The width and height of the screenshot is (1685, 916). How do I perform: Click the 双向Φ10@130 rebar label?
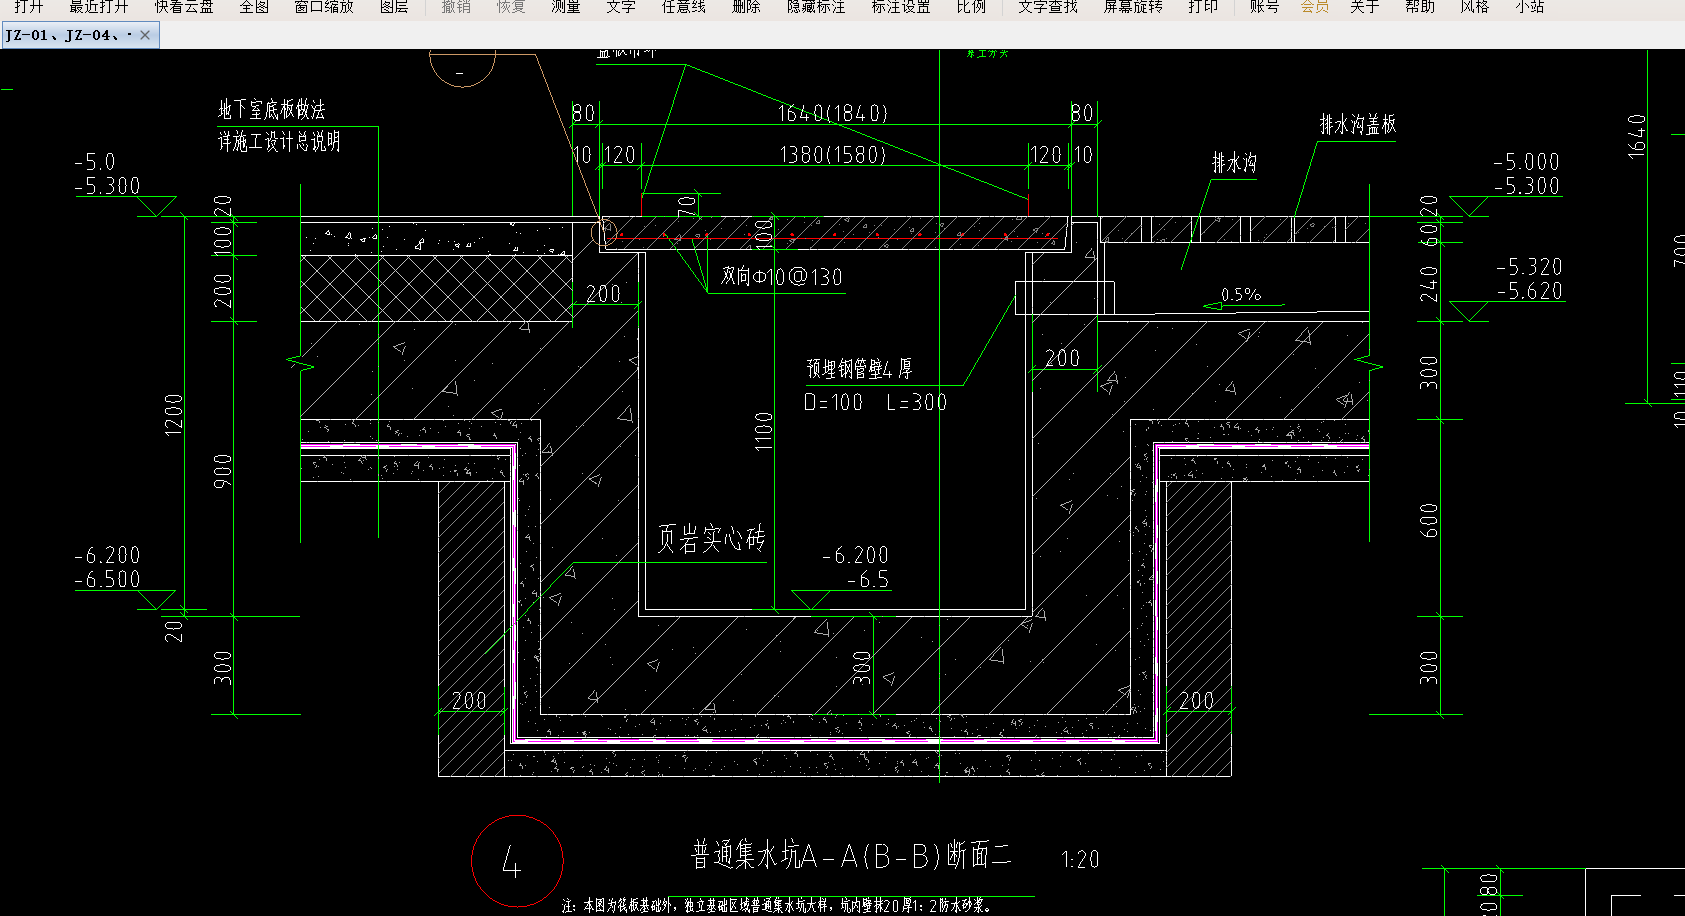(782, 277)
